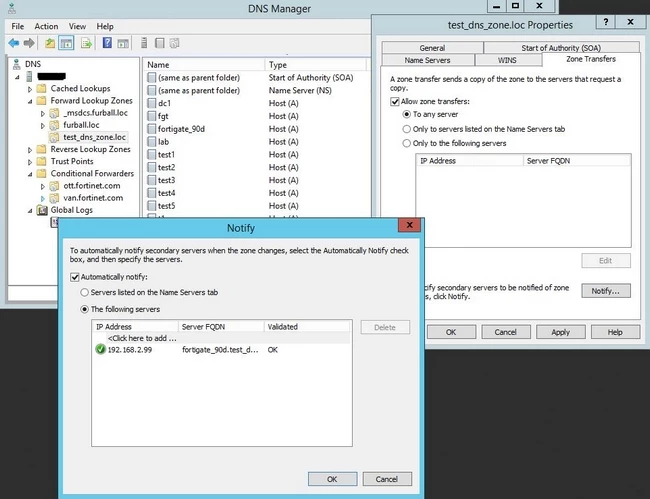The width and height of the screenshot is (650, 499).
Task: Toggle Show/Hide Console Tree toolbar icon
Action: [66, 43]
